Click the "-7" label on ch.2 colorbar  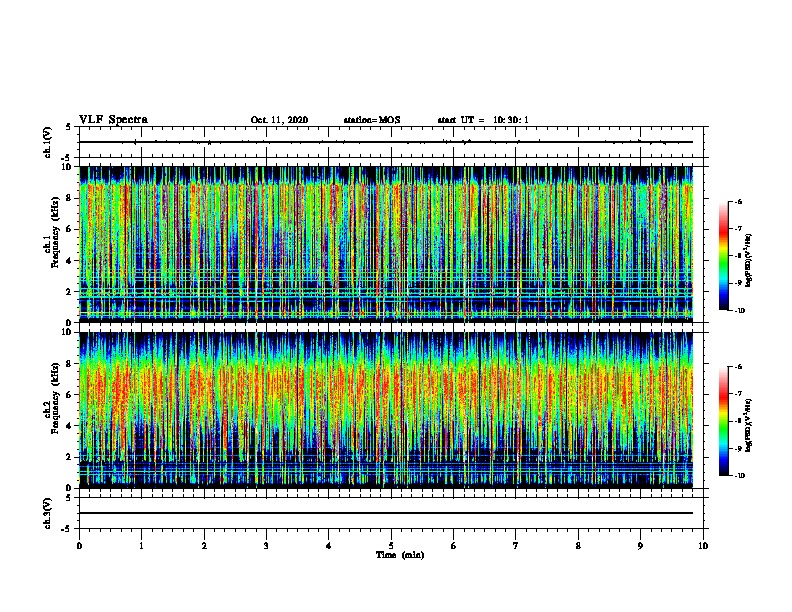tap(738, 394)
